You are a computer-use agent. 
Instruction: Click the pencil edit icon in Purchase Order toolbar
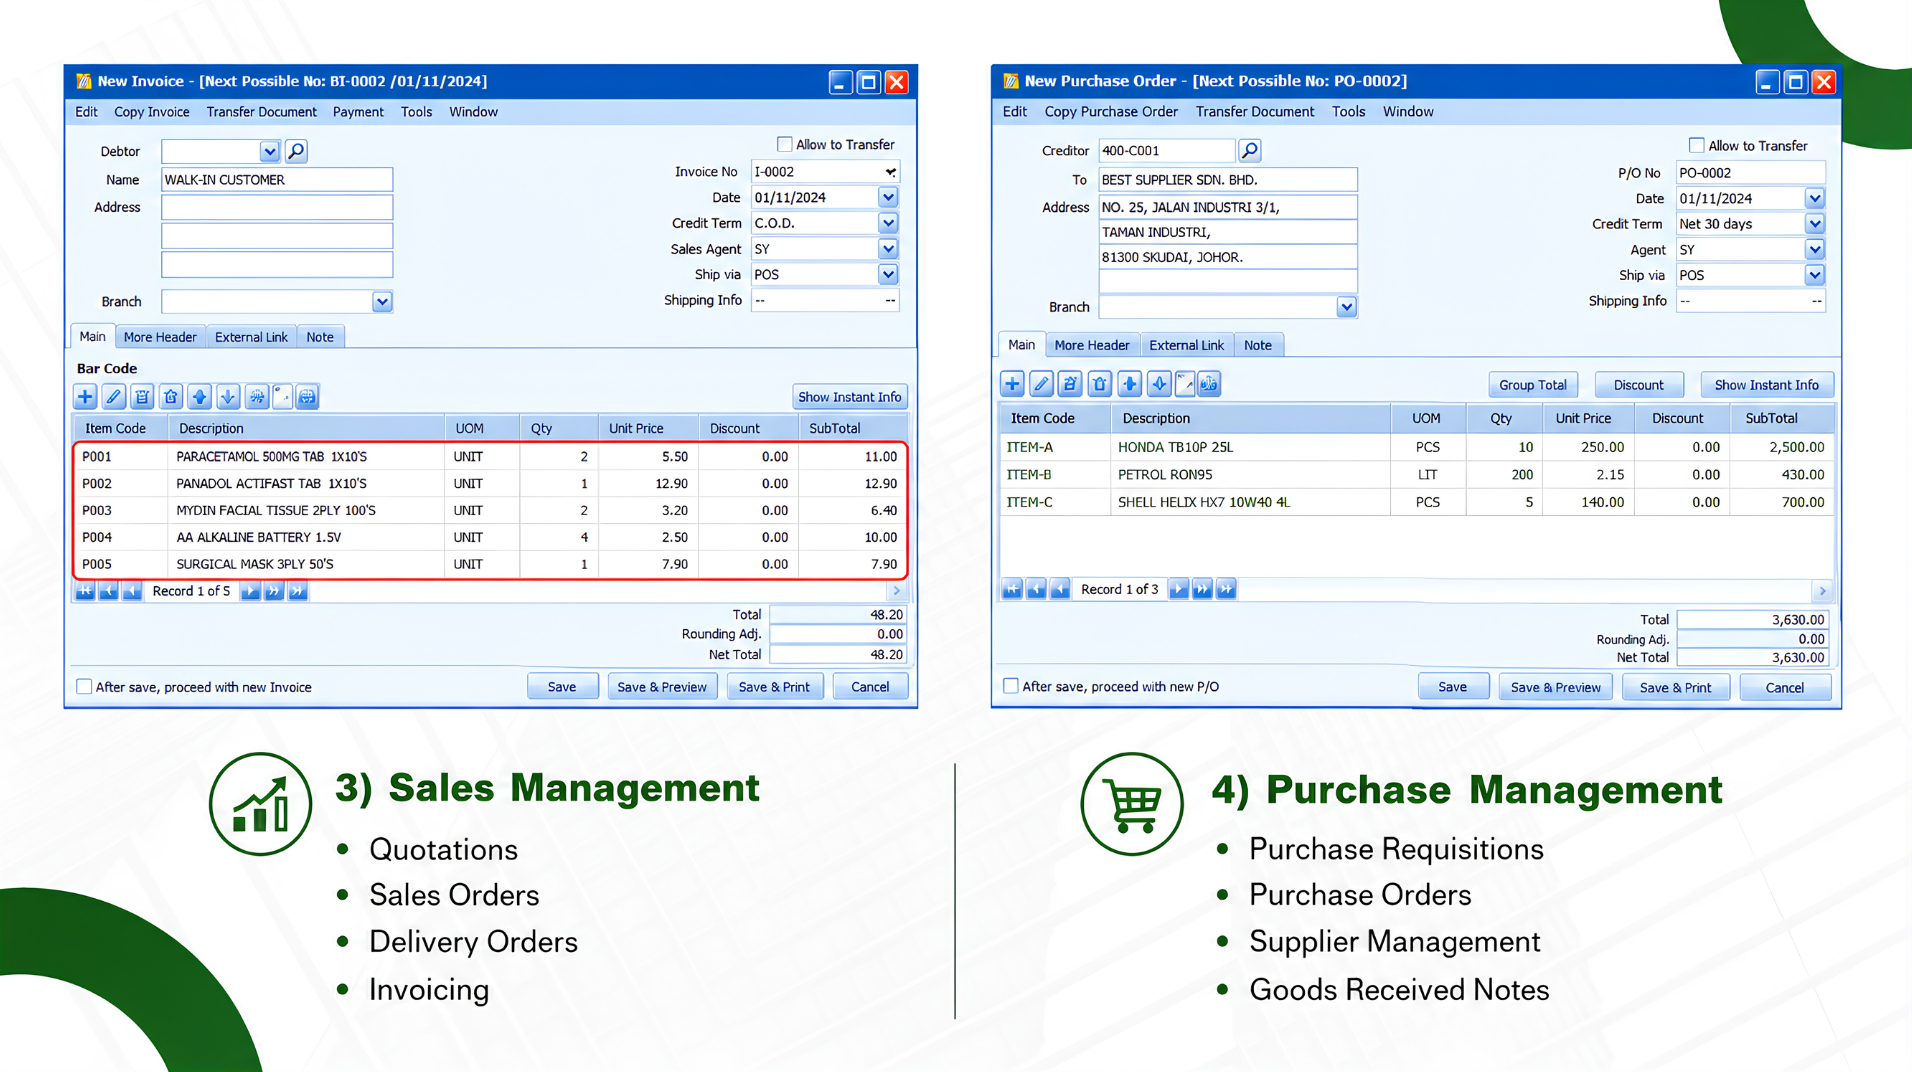click(1041, 384)
